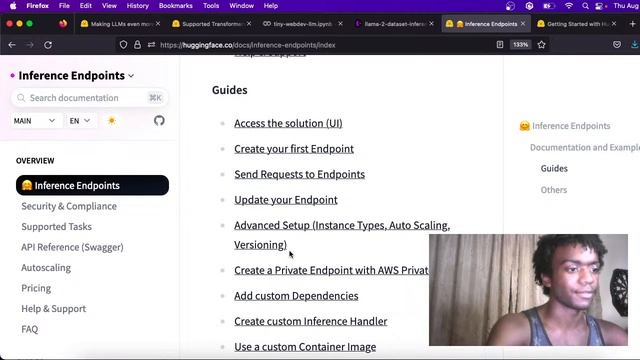Screen dimensions: 640x360
Task: Open the EN language dropdown
Action: (x=80, y=121)
